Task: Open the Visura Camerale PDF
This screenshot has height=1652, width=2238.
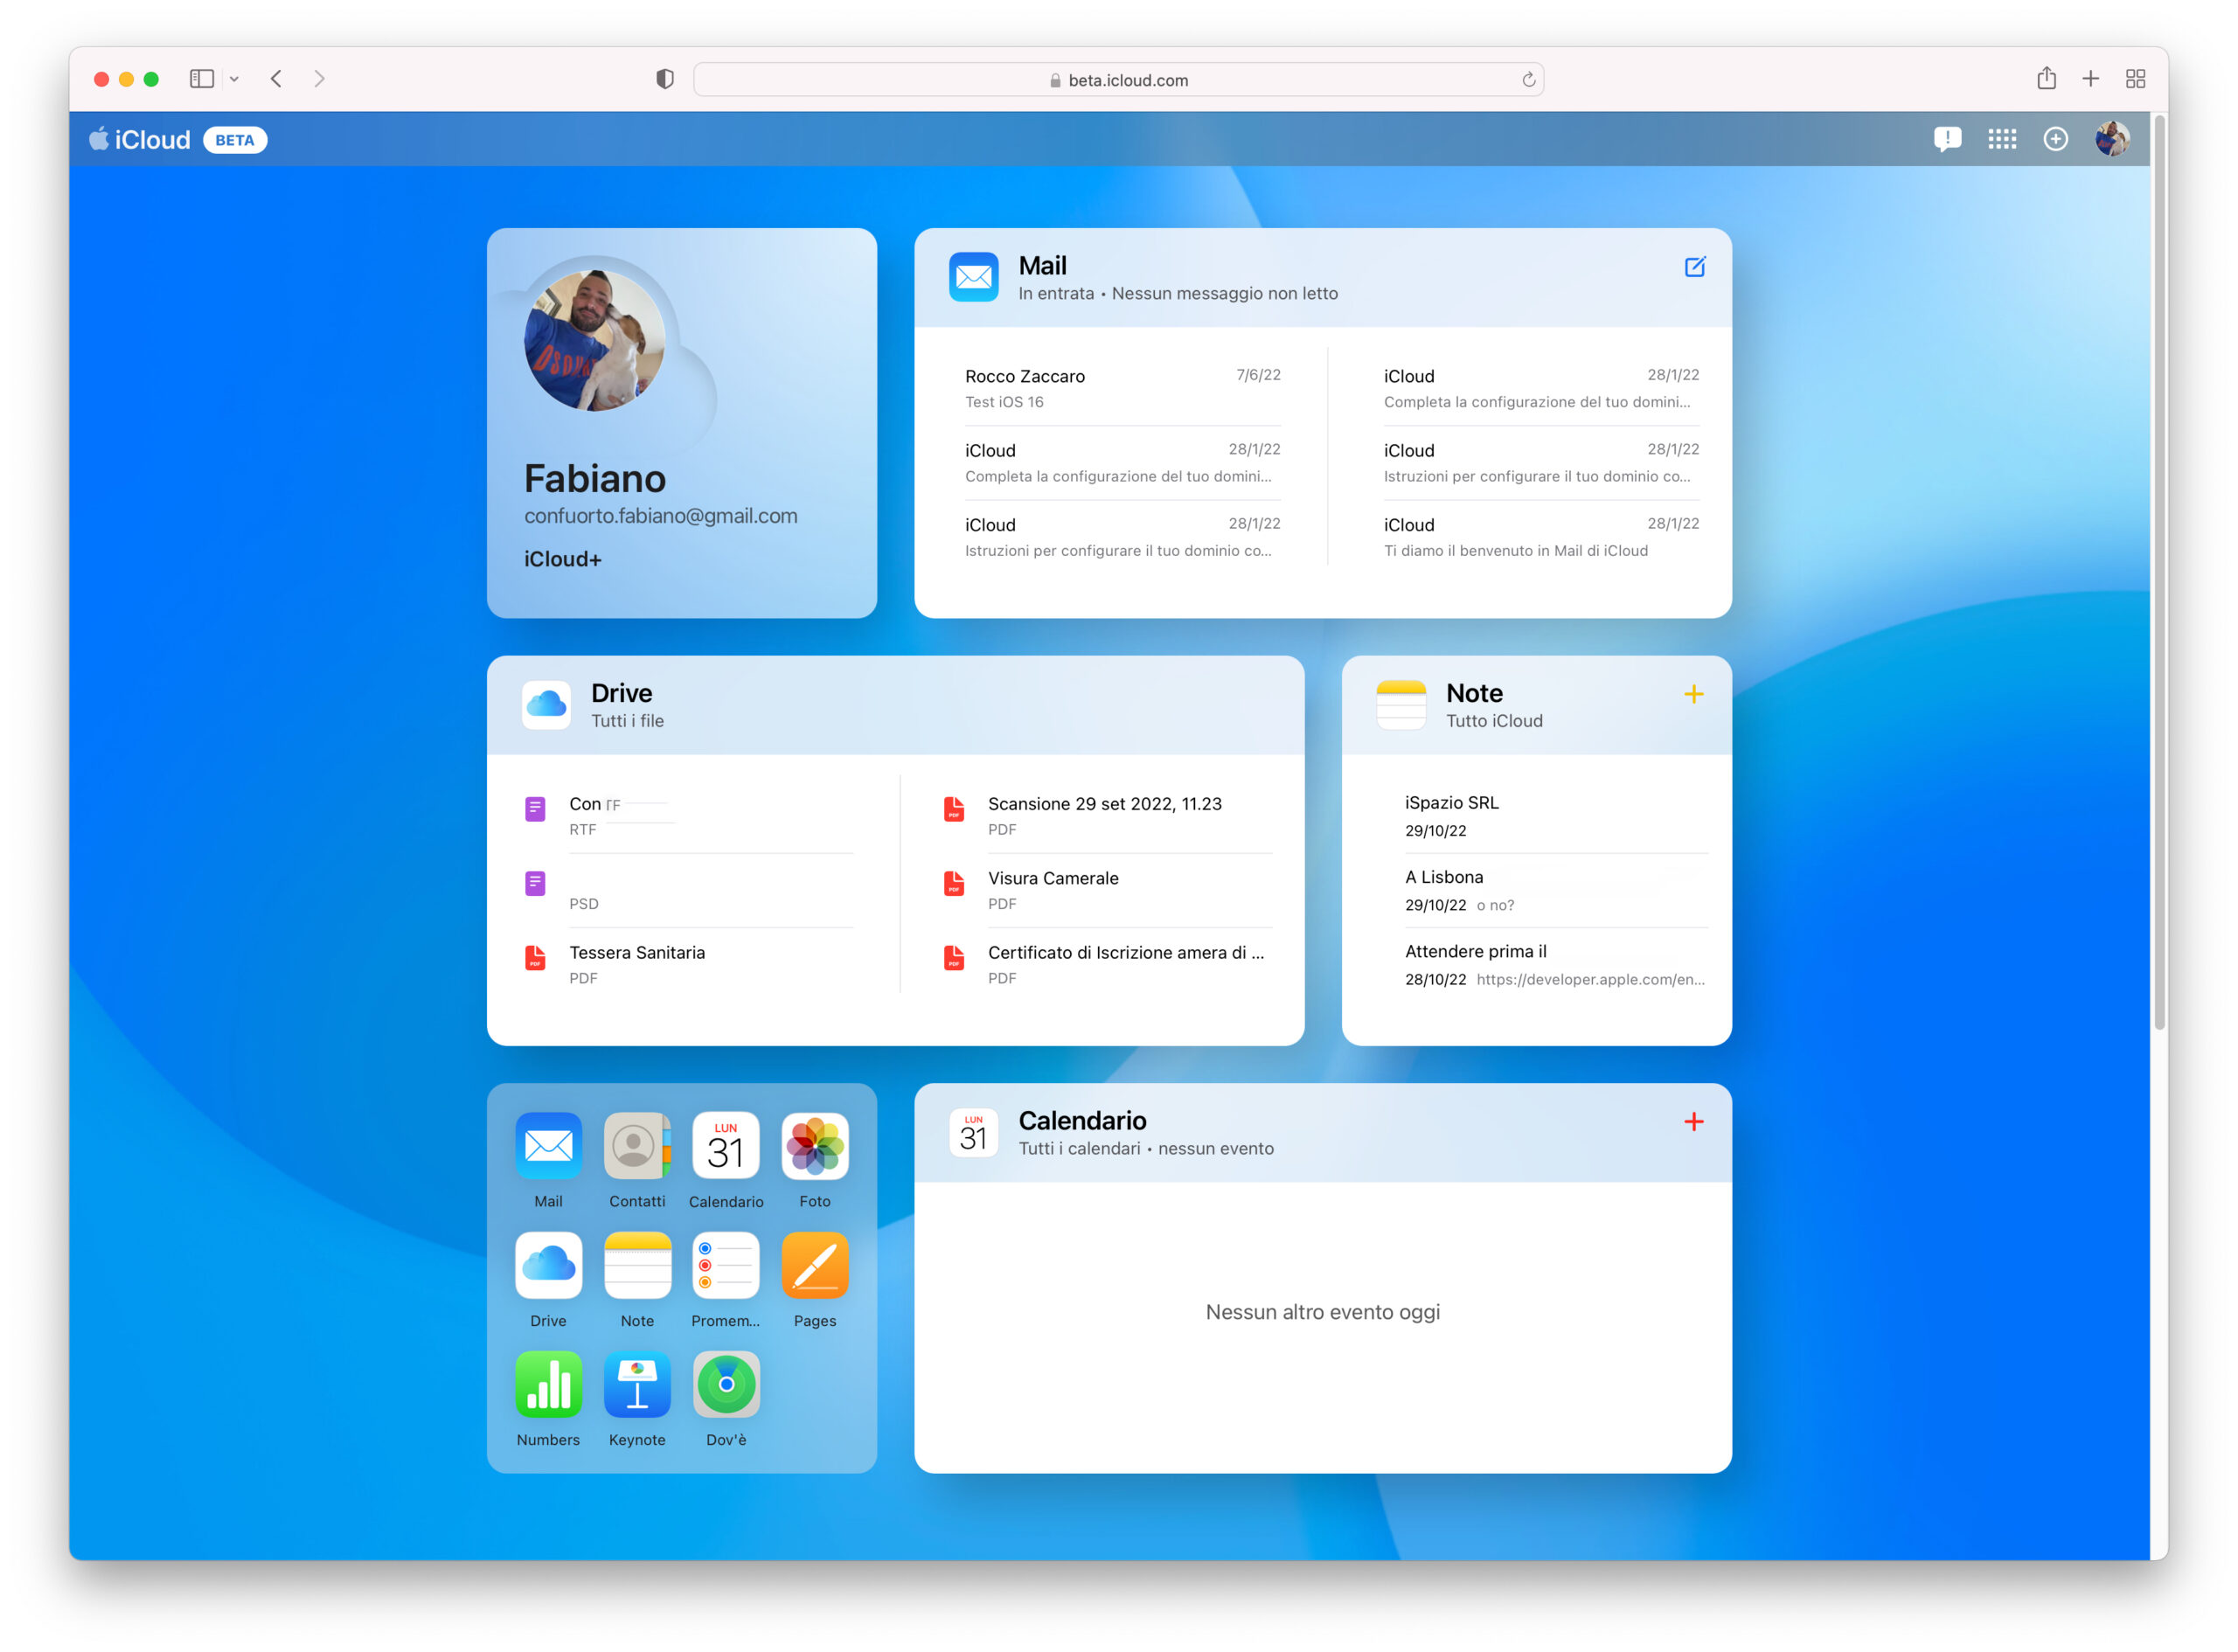Action: coord(1107,890)
